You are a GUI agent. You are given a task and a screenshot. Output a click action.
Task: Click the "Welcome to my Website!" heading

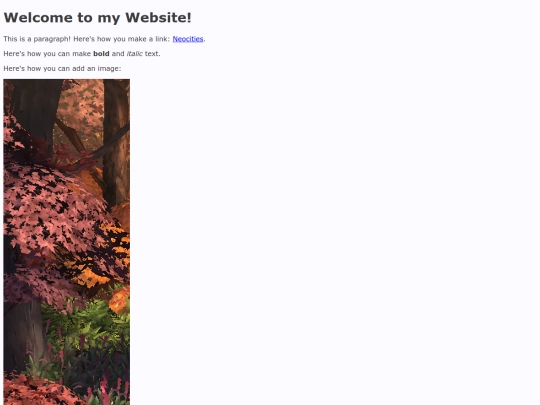coord(97,18)
